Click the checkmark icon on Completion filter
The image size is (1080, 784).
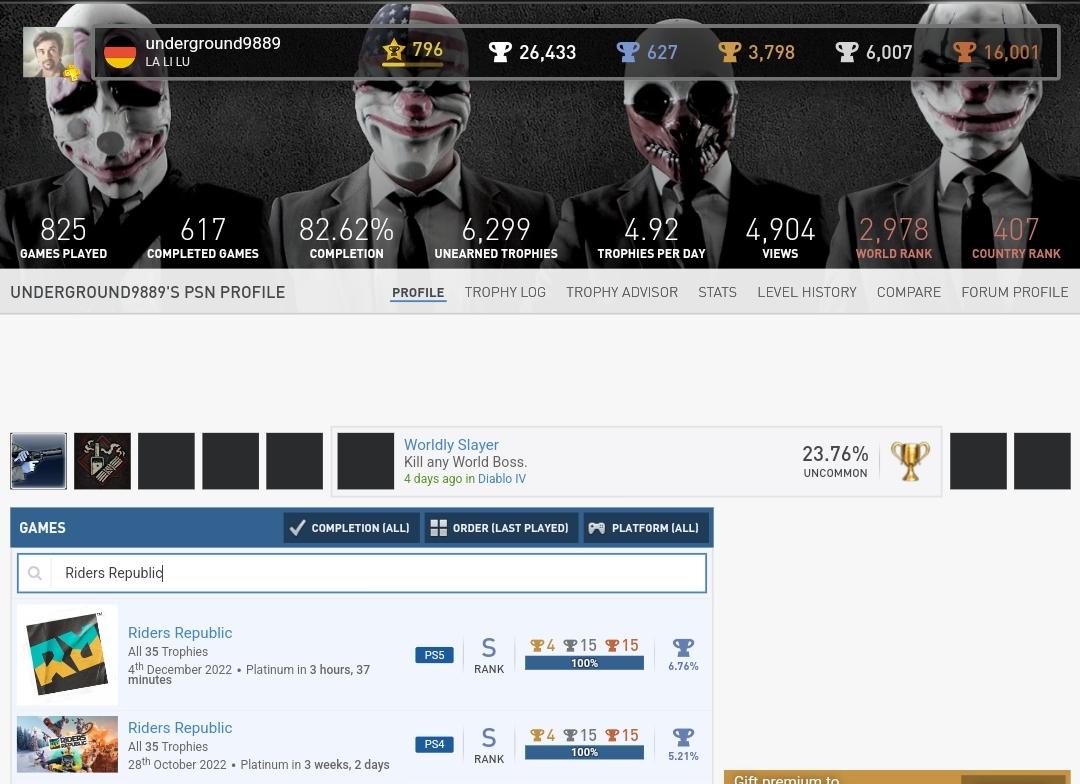point(298,528)
